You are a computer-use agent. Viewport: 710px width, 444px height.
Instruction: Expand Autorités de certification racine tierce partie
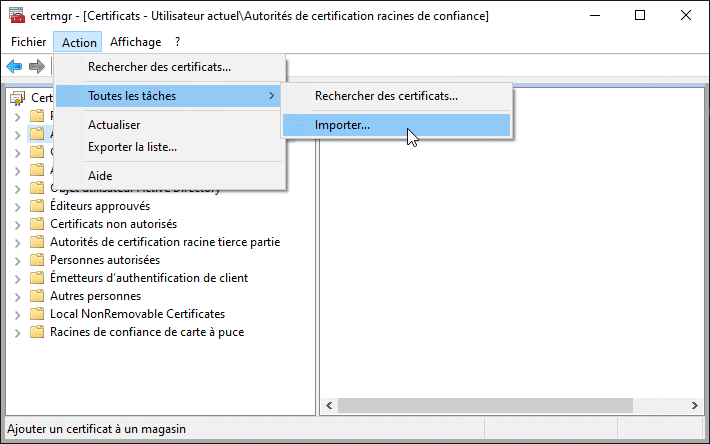pyautogui.click(x=17, y=242)
